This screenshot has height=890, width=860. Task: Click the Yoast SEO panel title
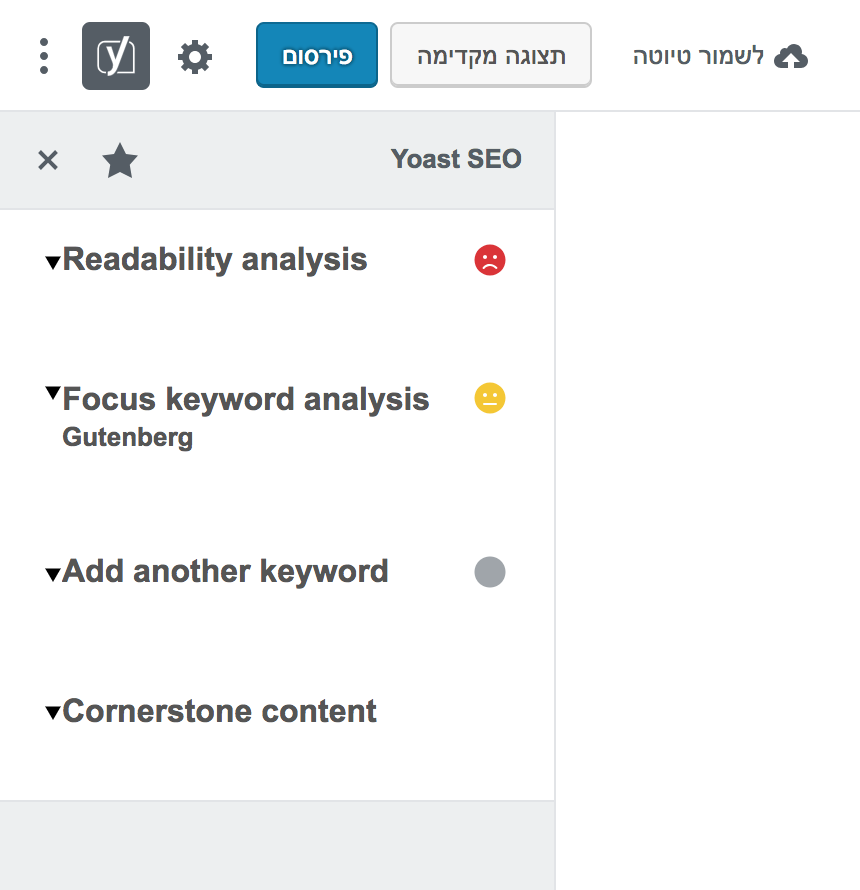456,158
